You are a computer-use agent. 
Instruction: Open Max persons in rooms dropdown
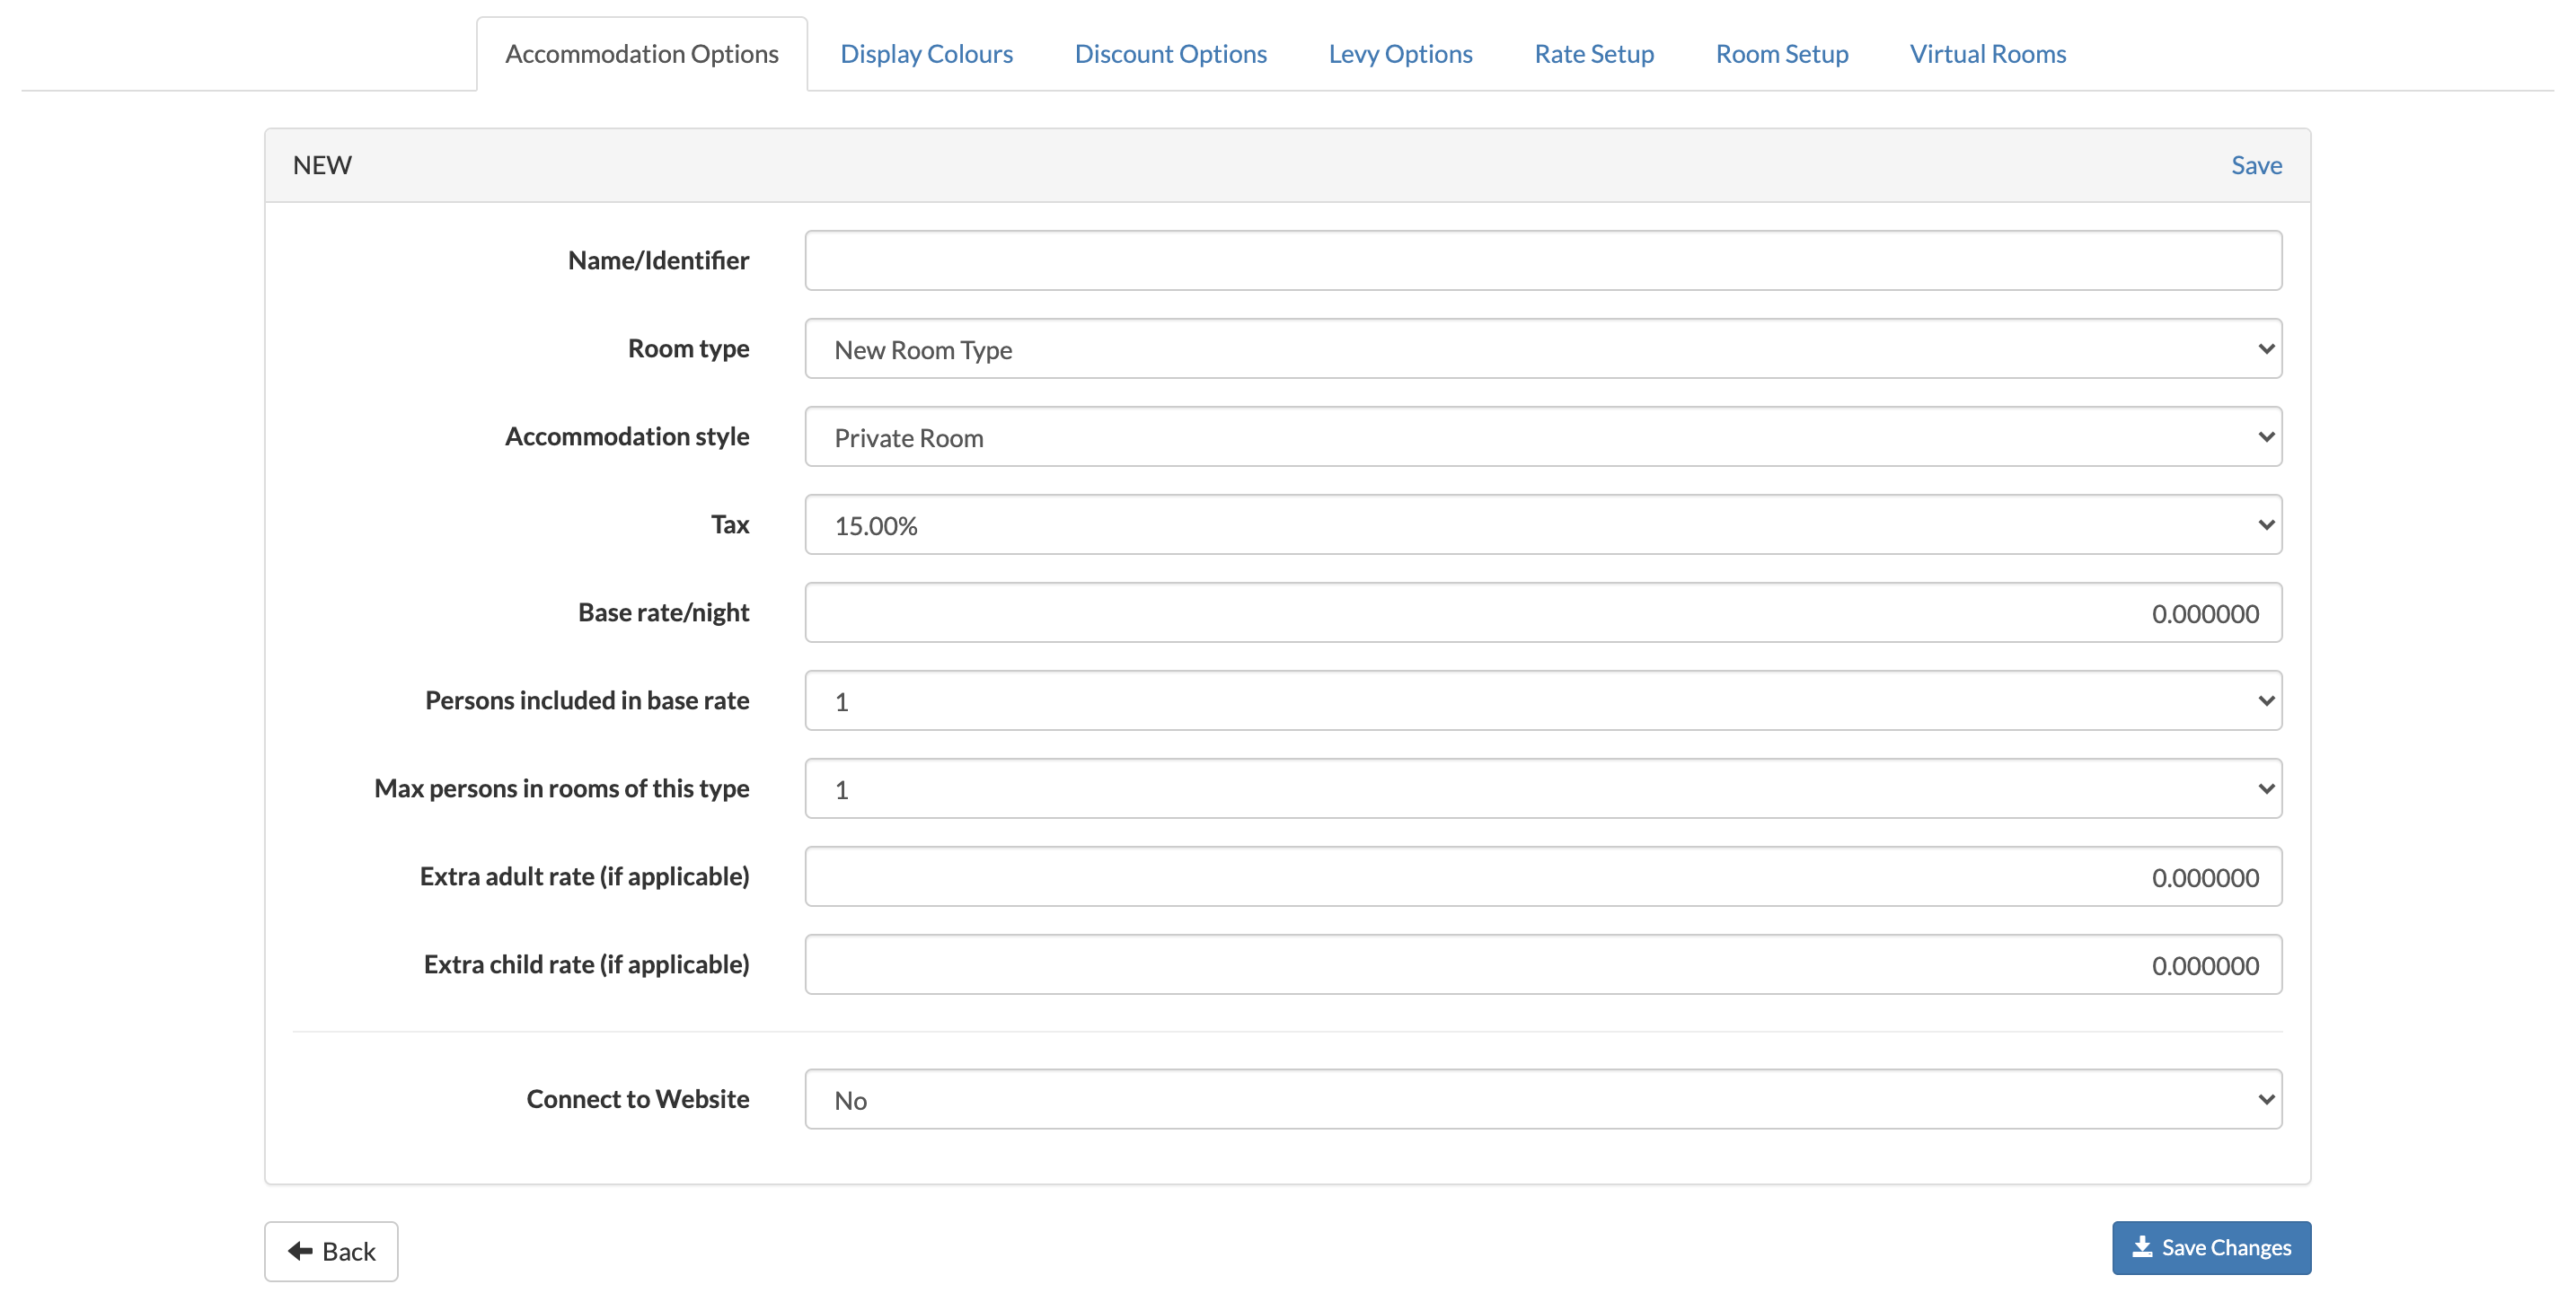1542,789
